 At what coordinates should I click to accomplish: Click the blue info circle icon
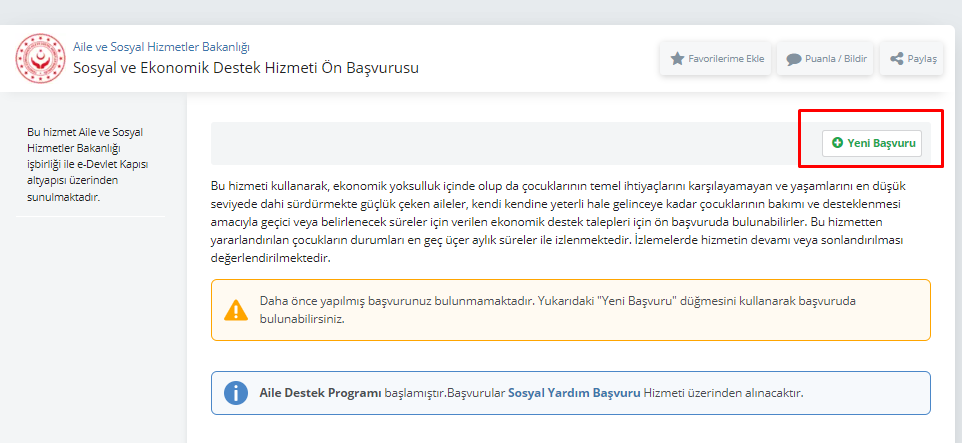pyautogui.click(x=236, y=393)
